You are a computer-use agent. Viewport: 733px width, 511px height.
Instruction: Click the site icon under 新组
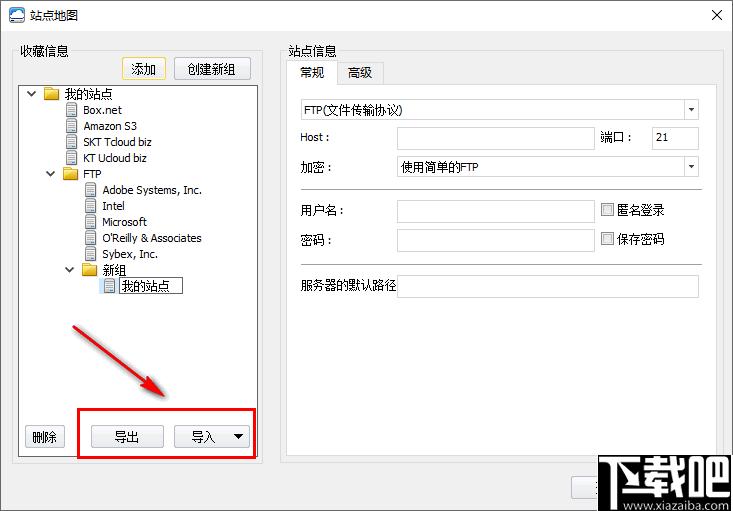tap(109, 286)
